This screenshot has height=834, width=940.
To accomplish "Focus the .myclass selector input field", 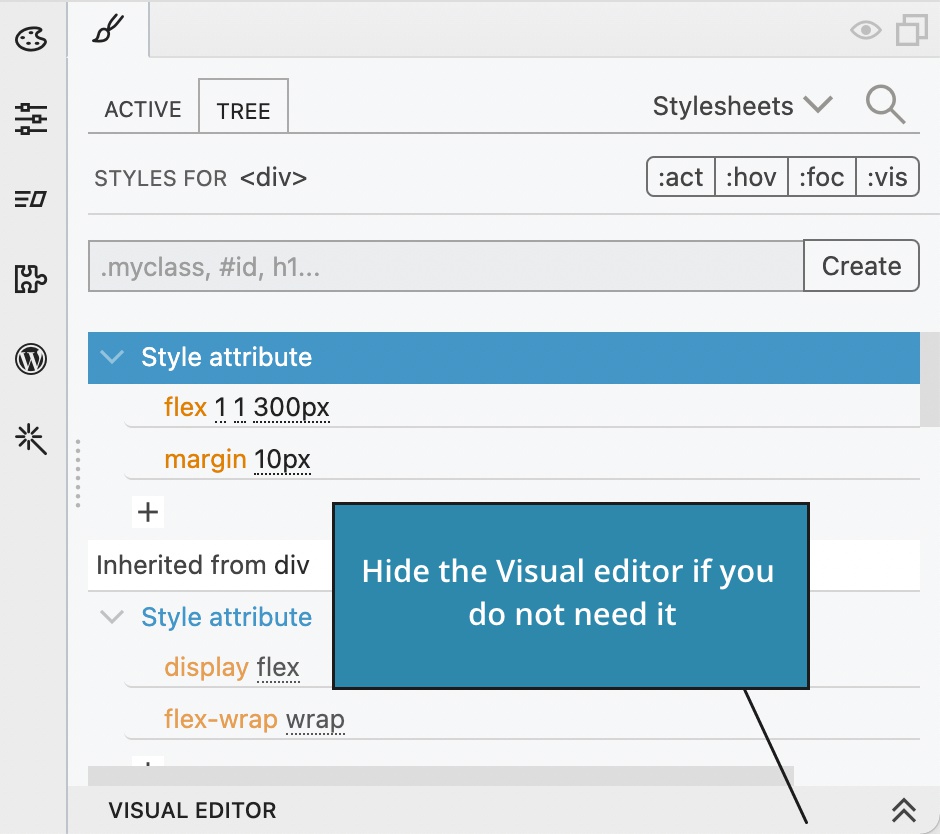I will (445, 266).
